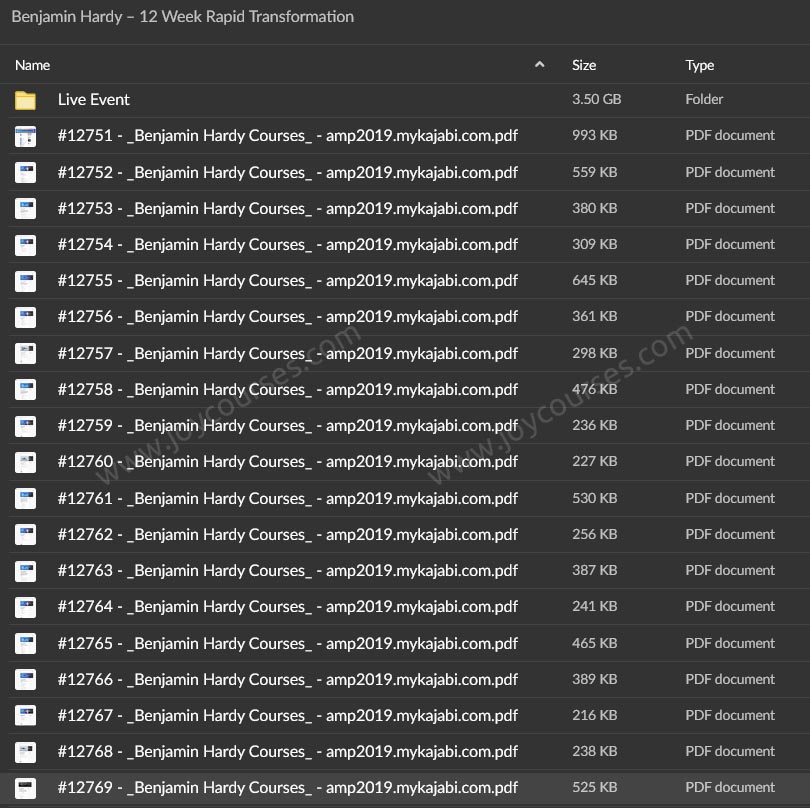
Task: Click PDF icon for file #12769
Action: pyautogui.click(x=25, y=789)
